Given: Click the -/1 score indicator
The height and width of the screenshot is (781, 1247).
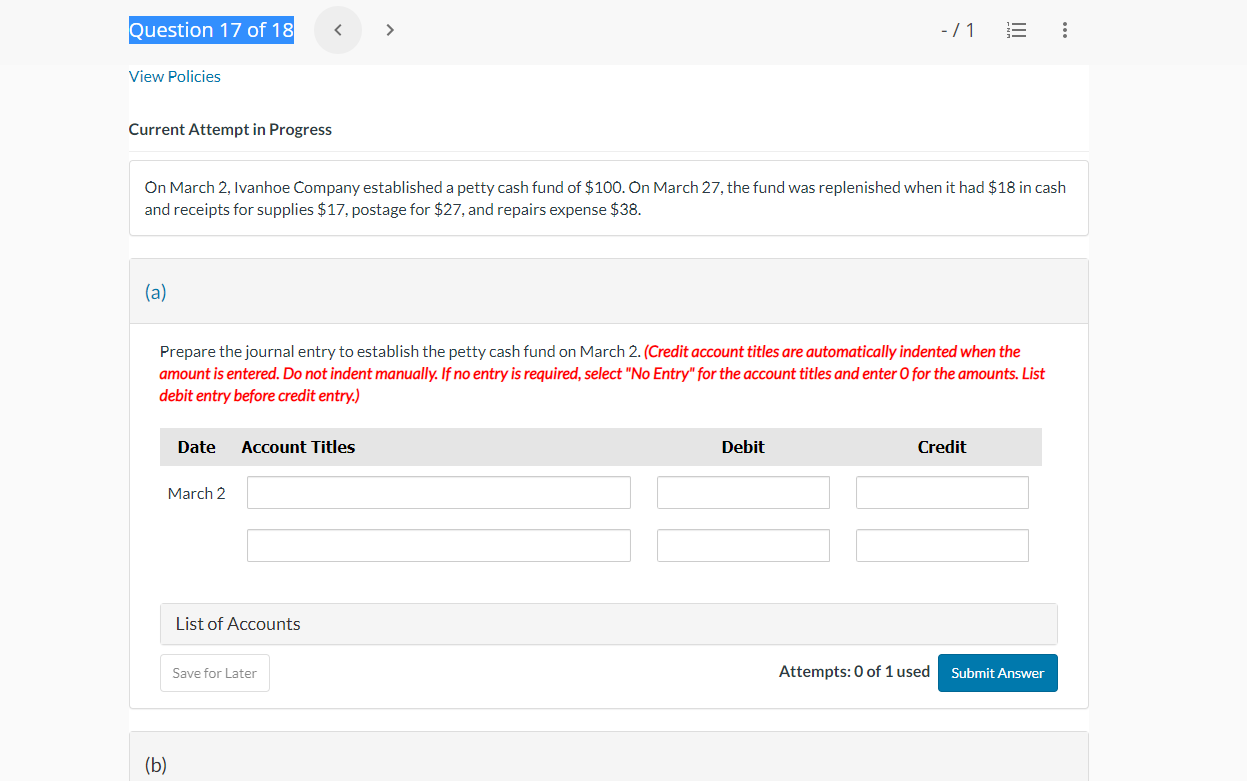Looking at the screenshot, I should point(958,30).
